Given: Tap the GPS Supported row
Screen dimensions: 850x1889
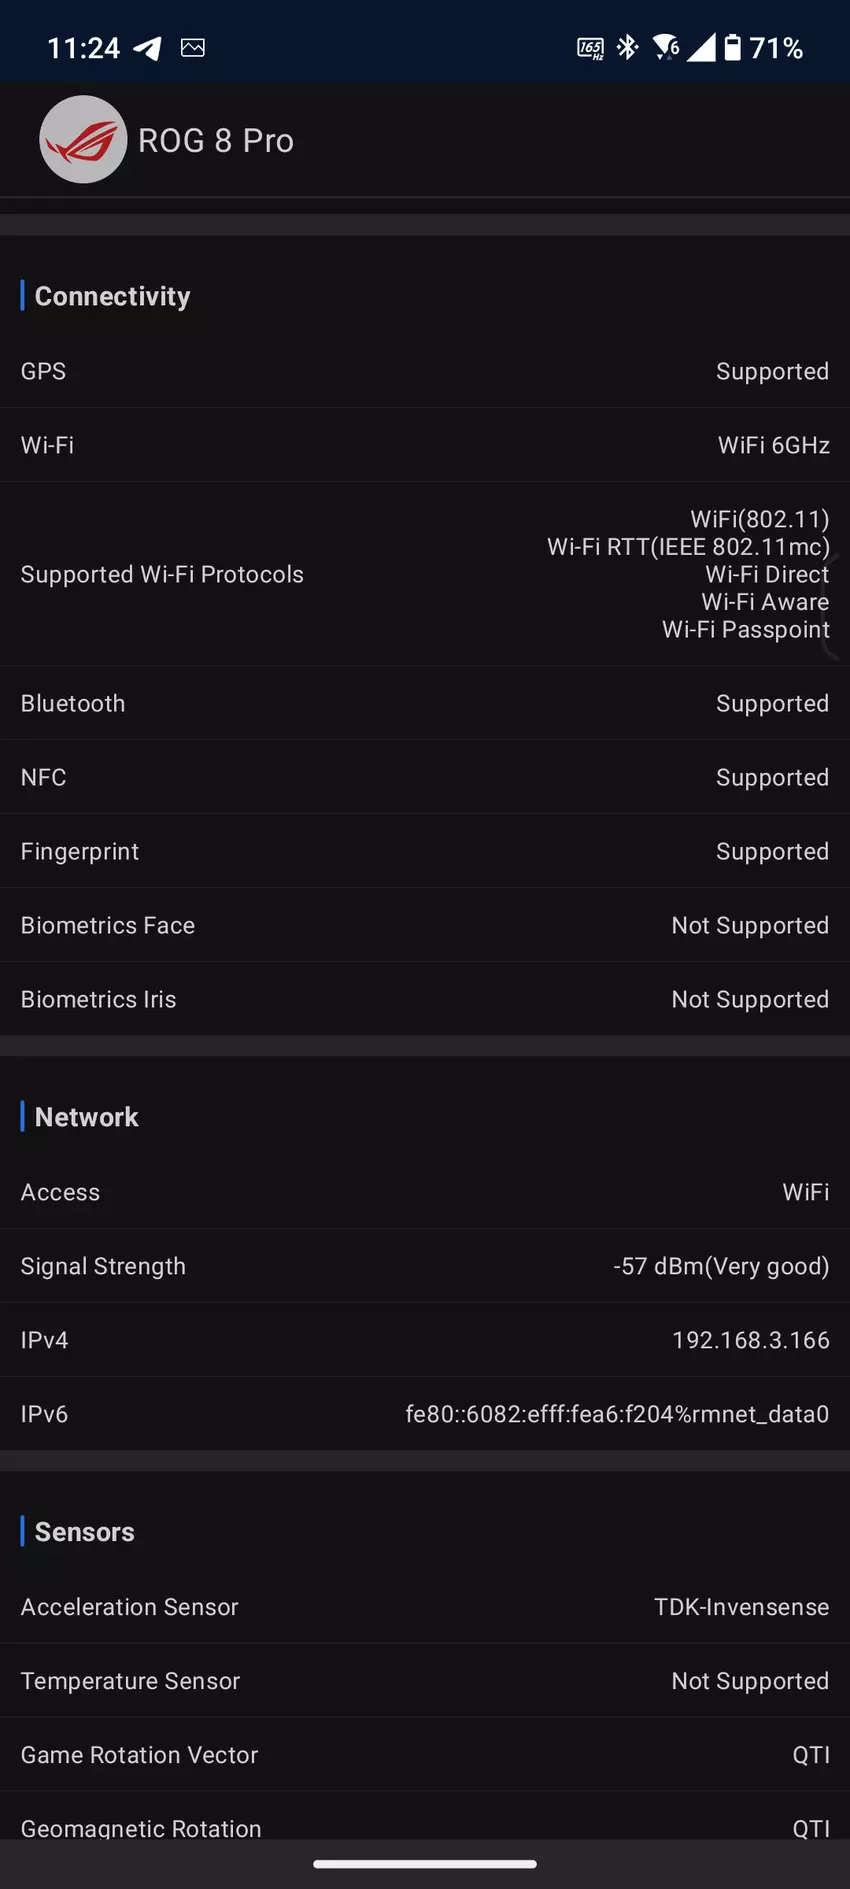Looking at the screenshot, I should click(x=425, y=371).
